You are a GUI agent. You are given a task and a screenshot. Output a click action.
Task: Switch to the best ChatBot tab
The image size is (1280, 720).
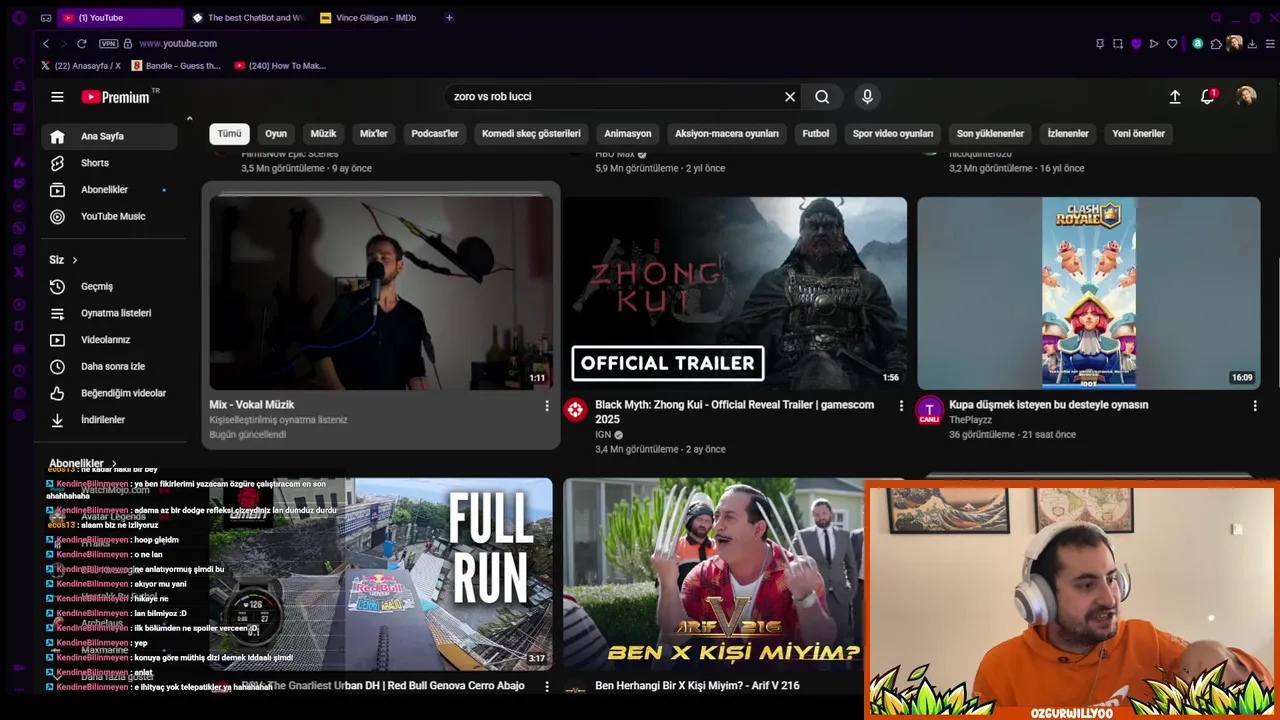(248, 18)
